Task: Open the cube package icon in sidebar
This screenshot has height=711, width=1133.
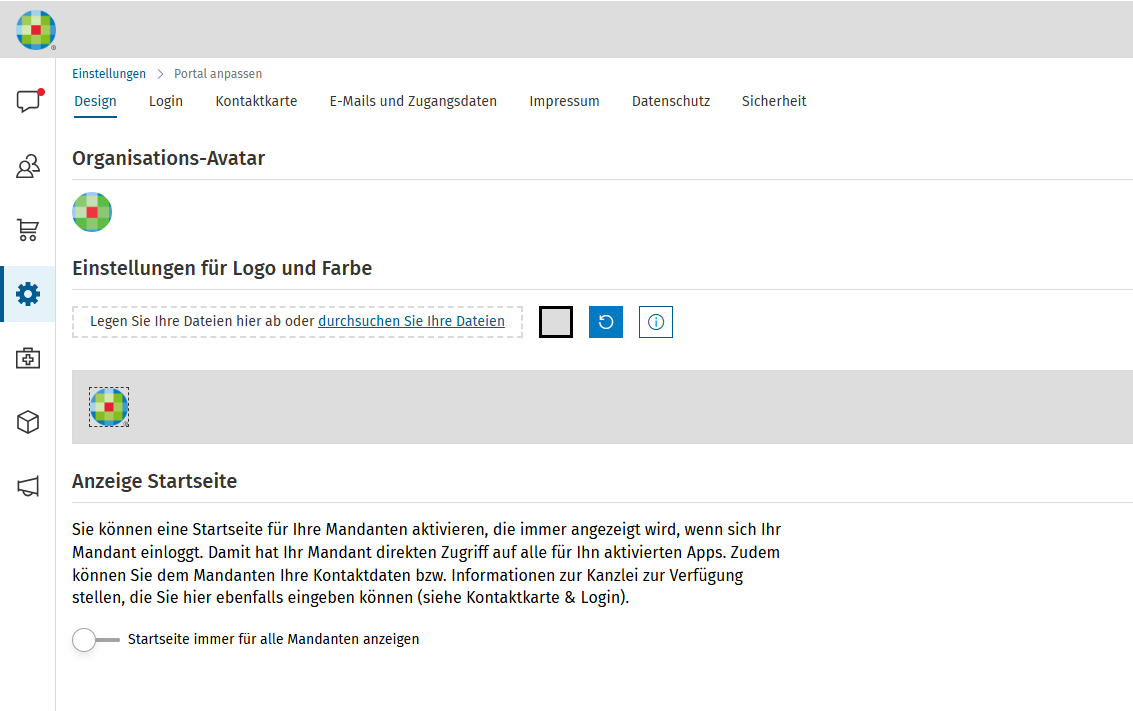Action: [x=28, y=422]
